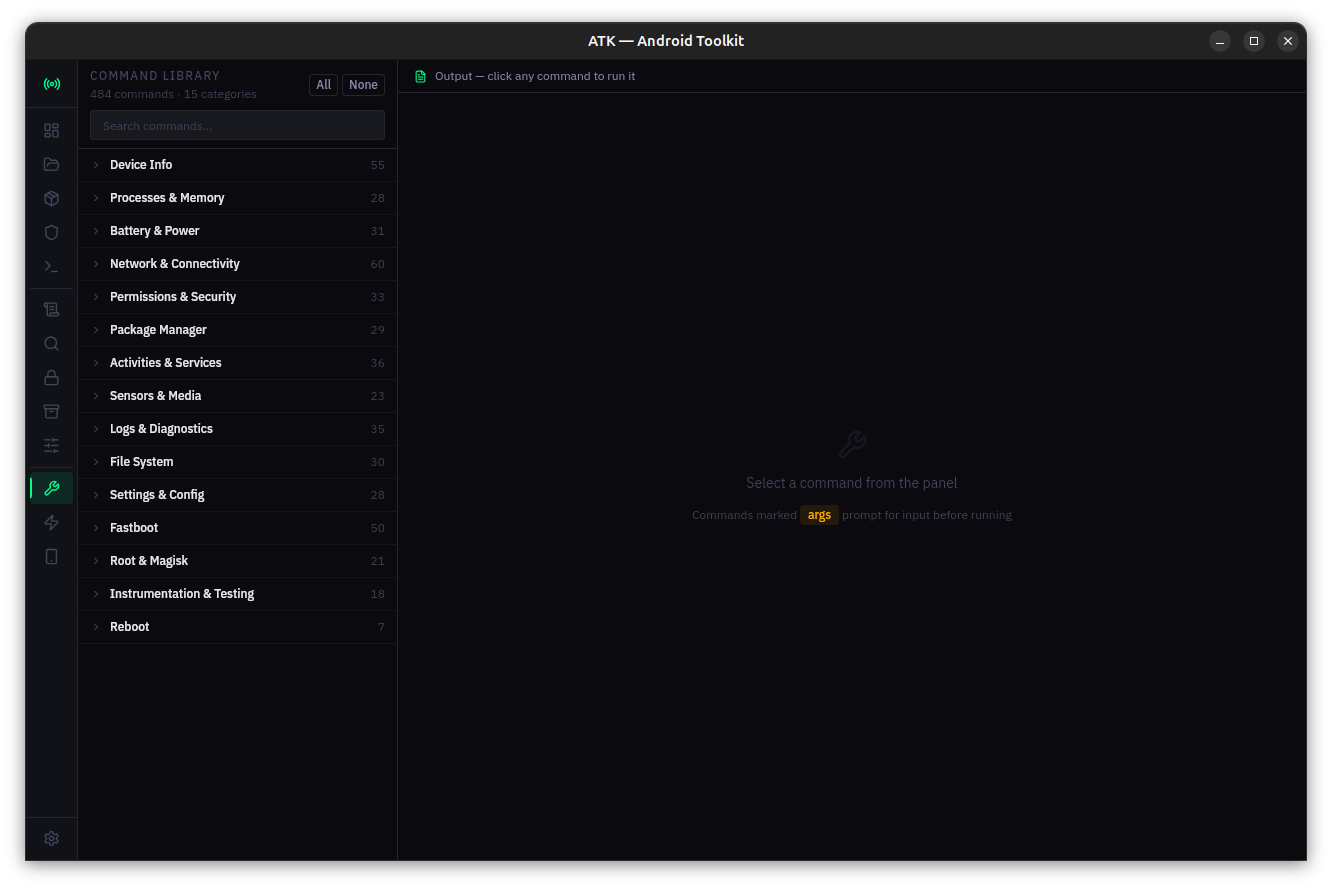Expand the Root & Magisk category

click(238, 561)
